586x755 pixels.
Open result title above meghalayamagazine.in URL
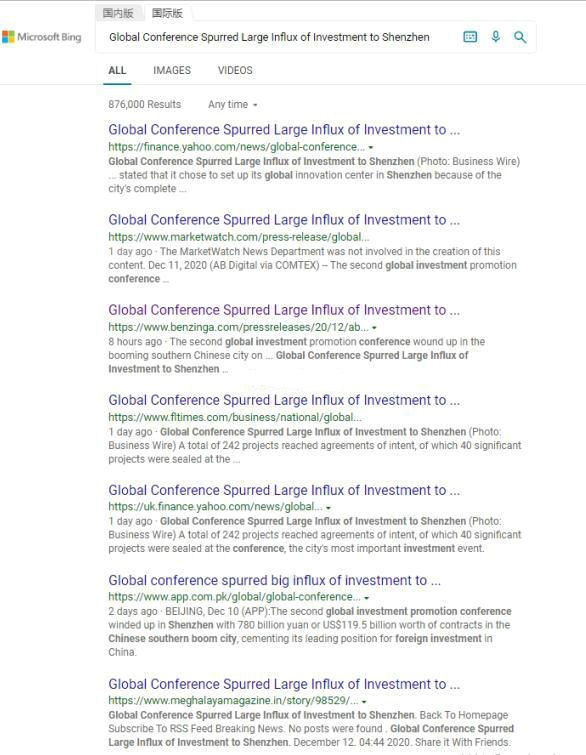[284, 684]
